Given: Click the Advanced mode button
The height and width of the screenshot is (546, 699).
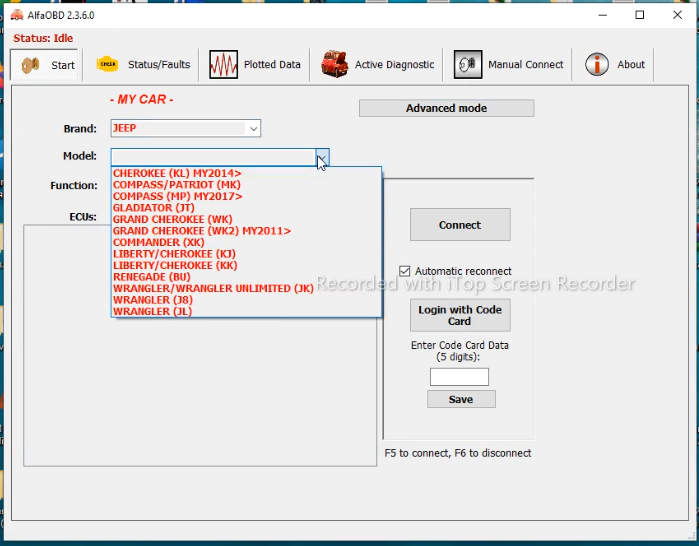Looking at the screenshot, I should [x=446, y=108].
